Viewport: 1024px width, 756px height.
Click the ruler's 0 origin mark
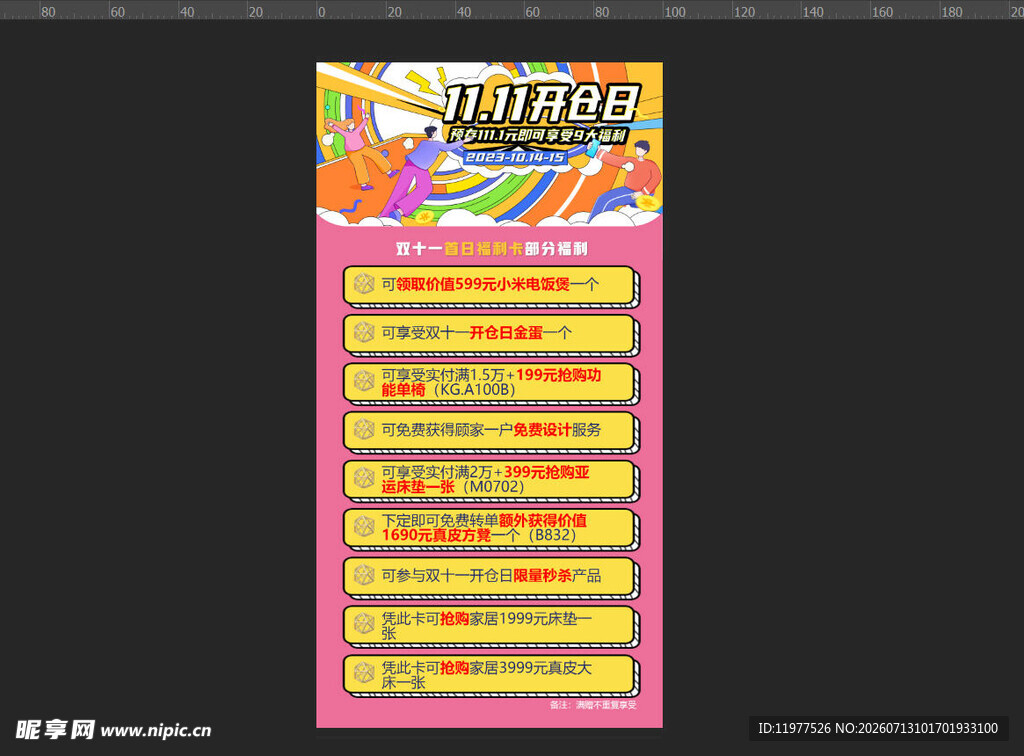click(321, 12)
